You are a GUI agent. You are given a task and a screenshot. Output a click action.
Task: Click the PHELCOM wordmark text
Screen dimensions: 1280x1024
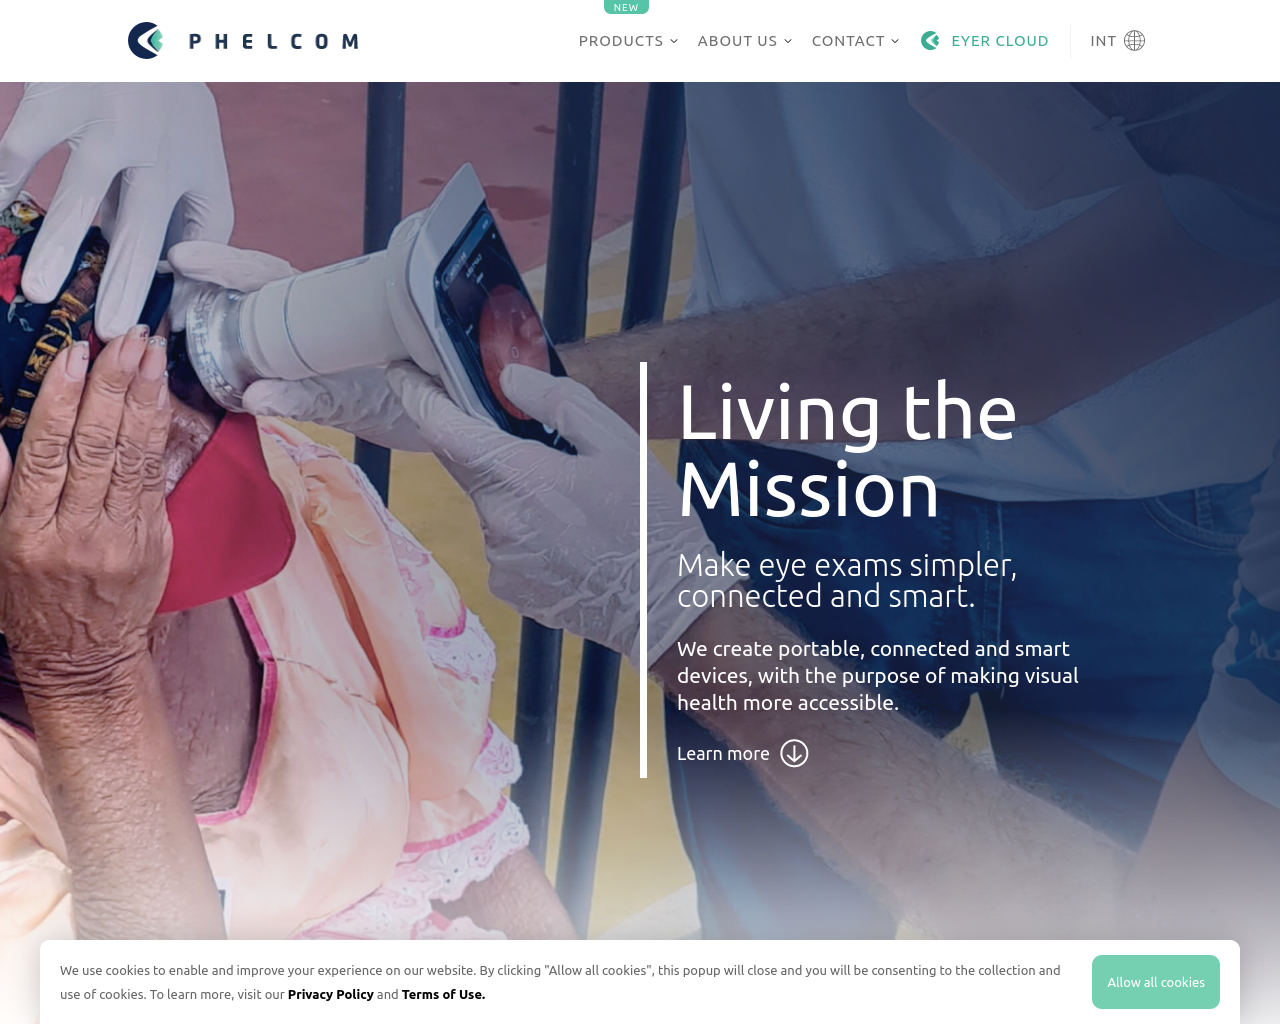pyautogui.click(x=273, y=41)
